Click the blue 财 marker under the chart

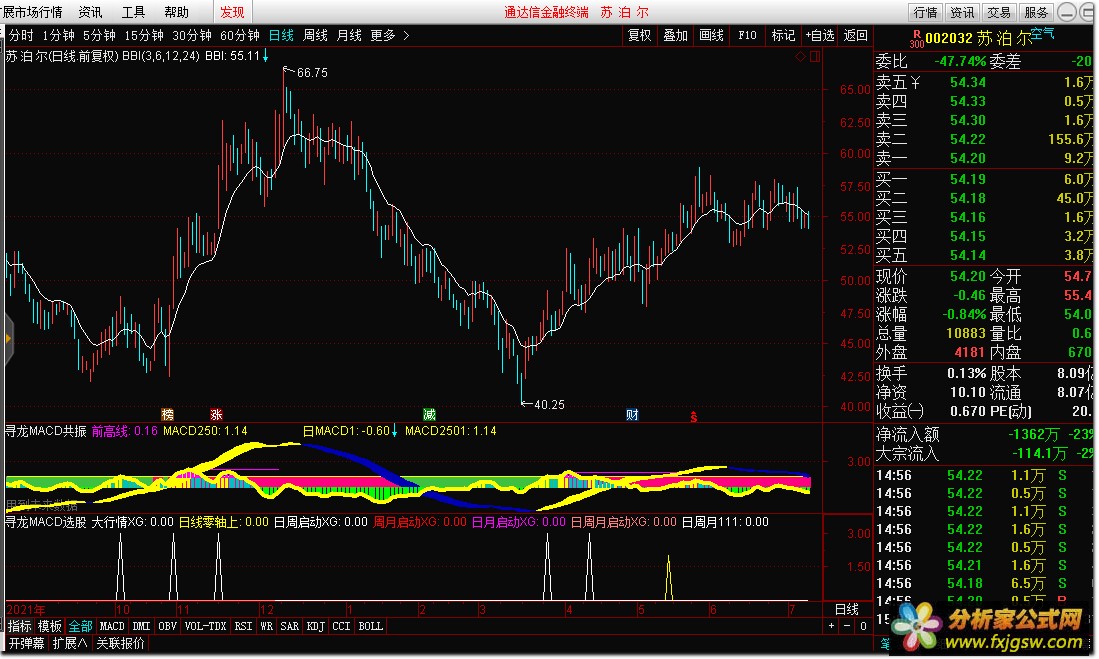click(632, 414)
